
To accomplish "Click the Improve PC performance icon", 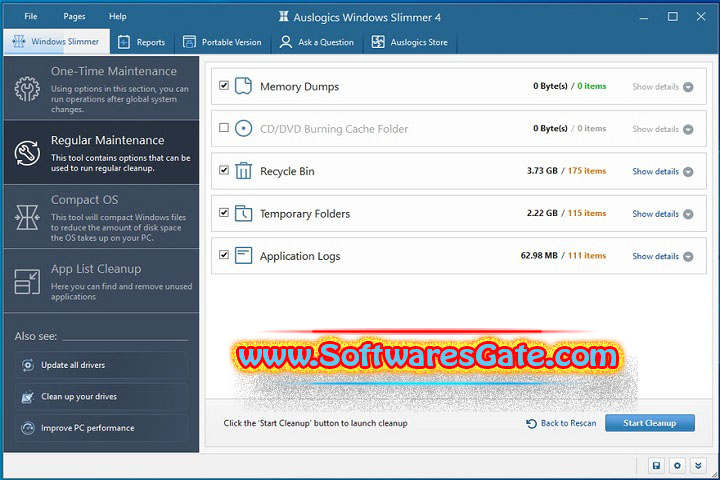I will pos(28,428).
